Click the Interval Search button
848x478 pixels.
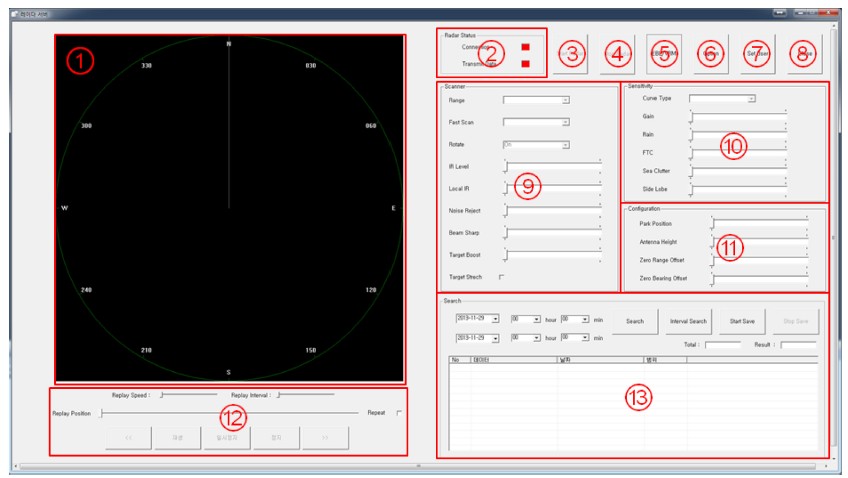[x=688, y=322]
